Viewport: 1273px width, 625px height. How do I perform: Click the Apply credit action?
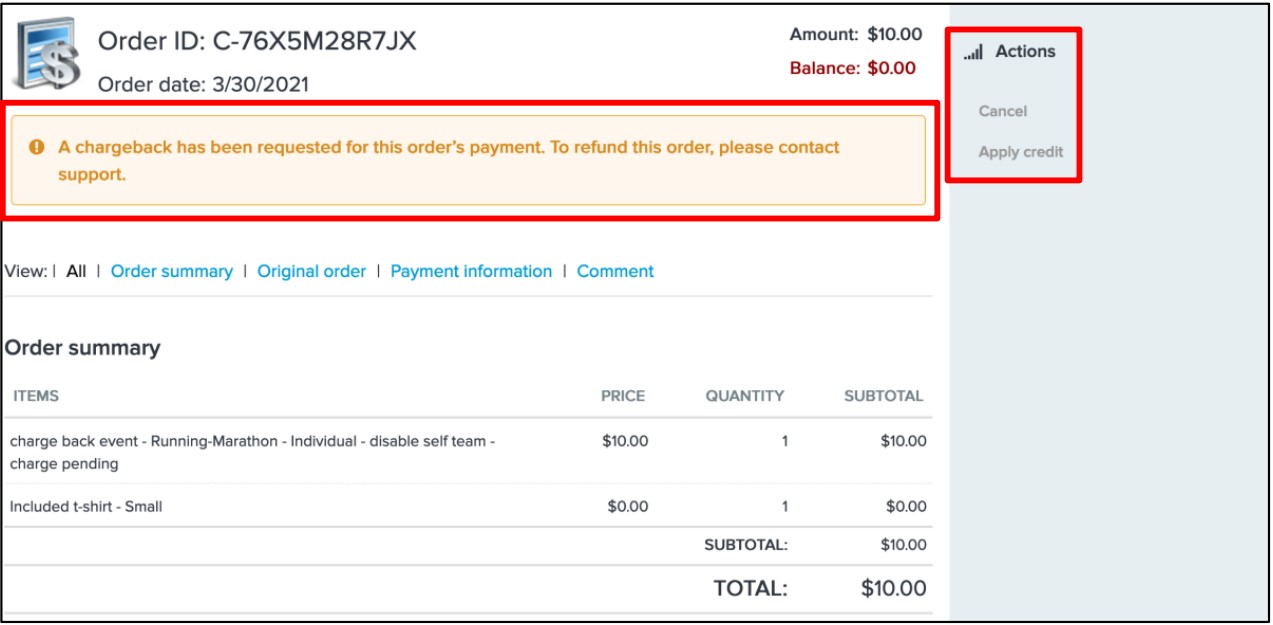click(1021, 152)
